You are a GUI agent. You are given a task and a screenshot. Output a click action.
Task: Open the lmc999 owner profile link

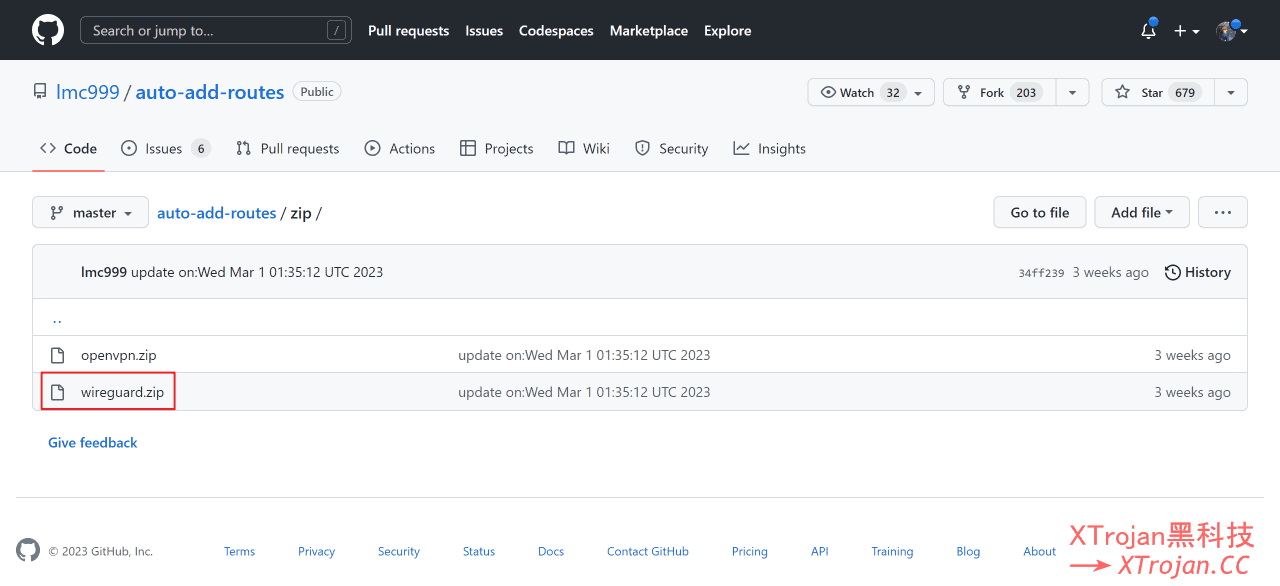click(88, 92)
